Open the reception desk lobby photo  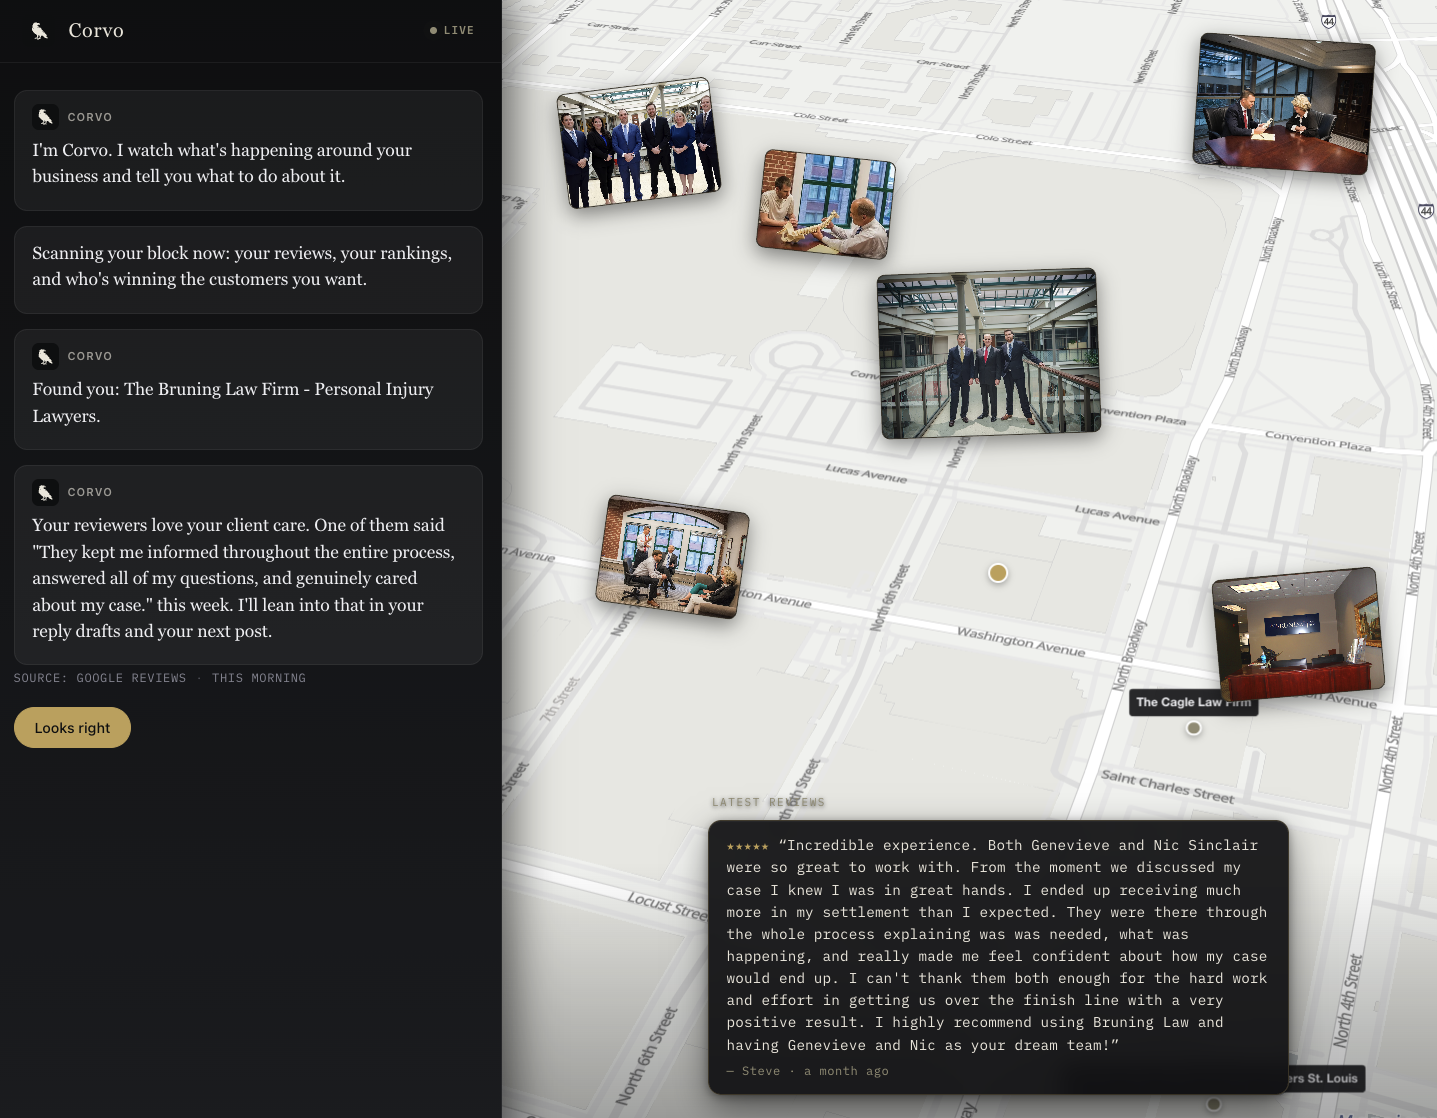pyautogui.click(x=1298, y=635)
